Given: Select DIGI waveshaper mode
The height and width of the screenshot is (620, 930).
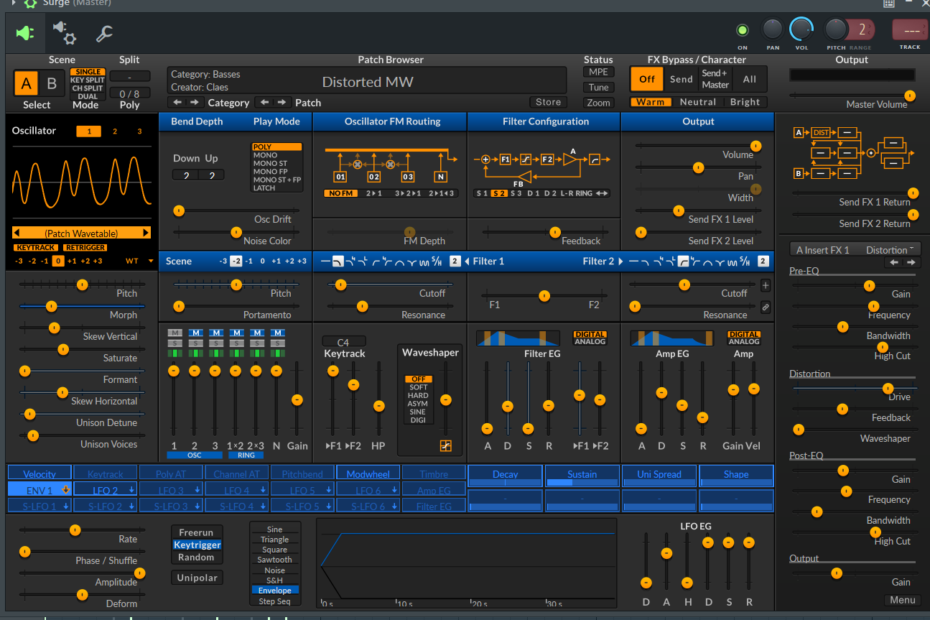Looking at the screenshot, I should point(418,420).
